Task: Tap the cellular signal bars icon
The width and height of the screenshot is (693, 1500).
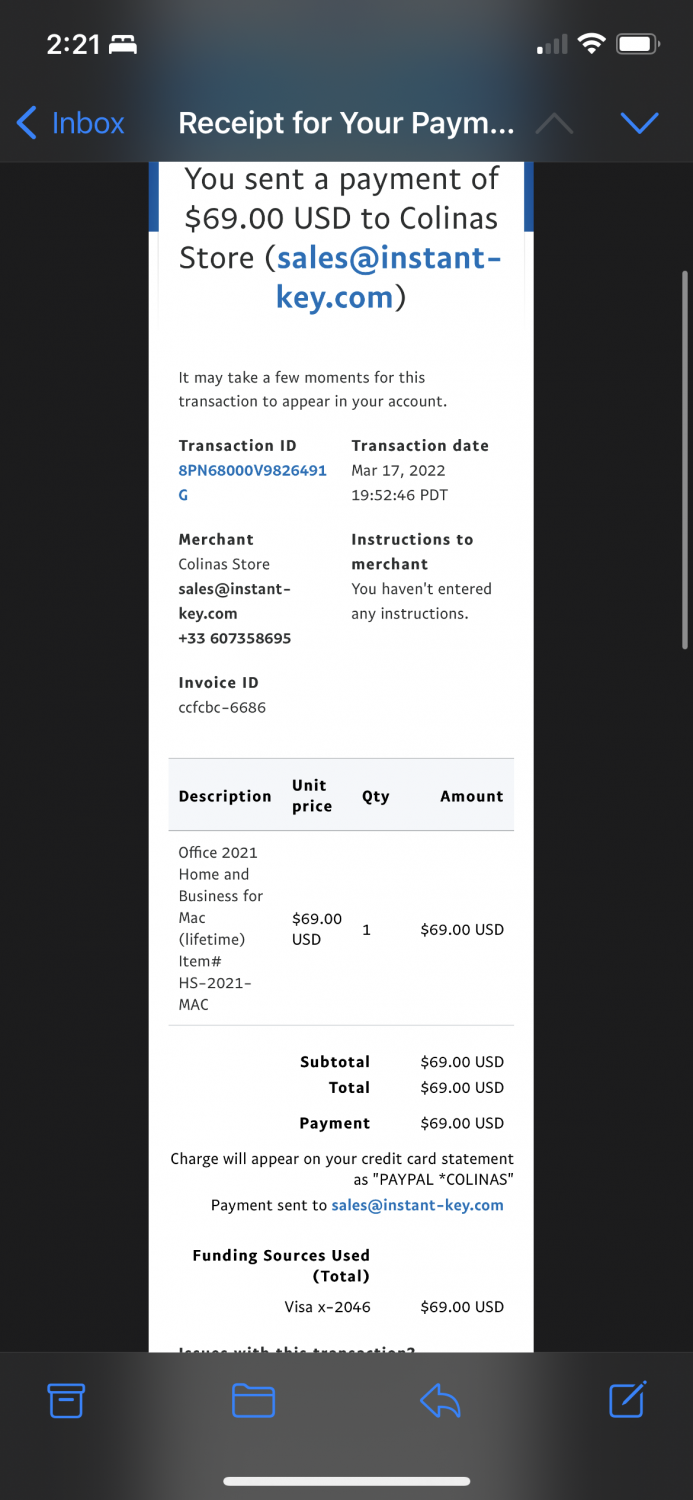Action: [552, 44]
